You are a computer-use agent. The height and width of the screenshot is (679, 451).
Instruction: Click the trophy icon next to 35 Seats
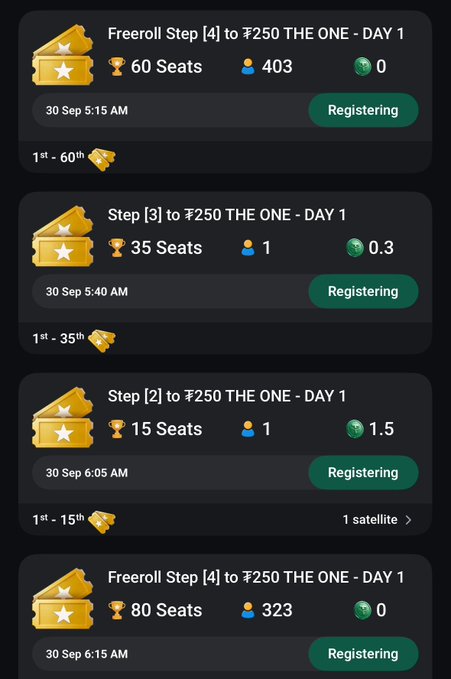[117, 248]
